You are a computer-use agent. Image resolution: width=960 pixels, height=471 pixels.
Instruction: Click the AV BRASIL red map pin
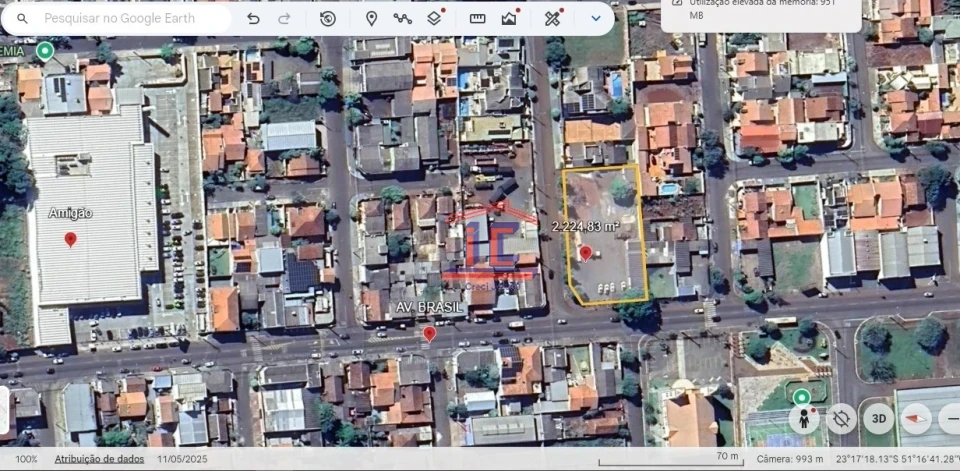[x=429, y=333]
